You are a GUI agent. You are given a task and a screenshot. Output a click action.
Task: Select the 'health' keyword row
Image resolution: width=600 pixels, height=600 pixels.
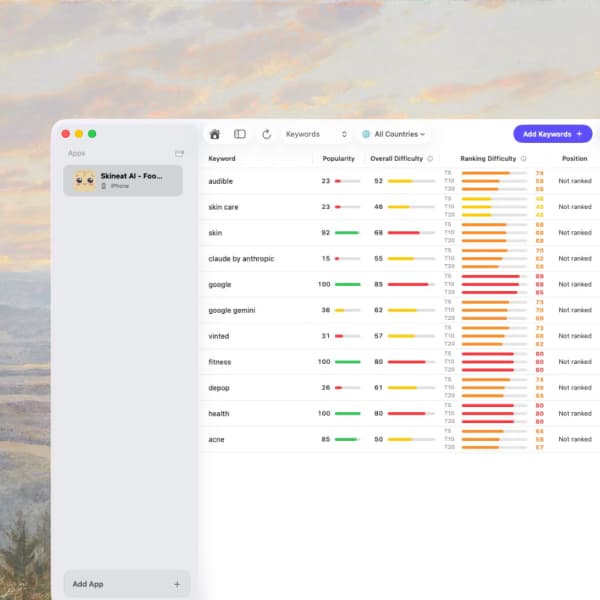[400, 413]
